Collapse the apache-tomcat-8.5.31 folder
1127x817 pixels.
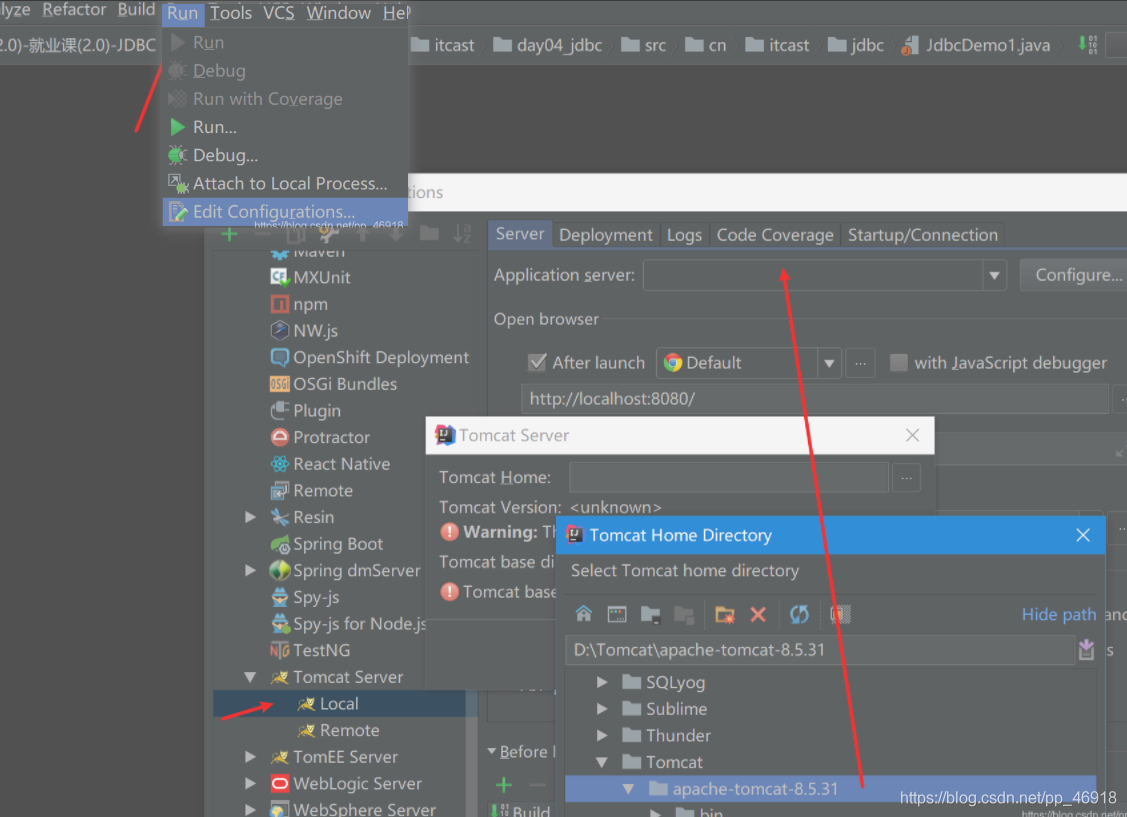629,789
